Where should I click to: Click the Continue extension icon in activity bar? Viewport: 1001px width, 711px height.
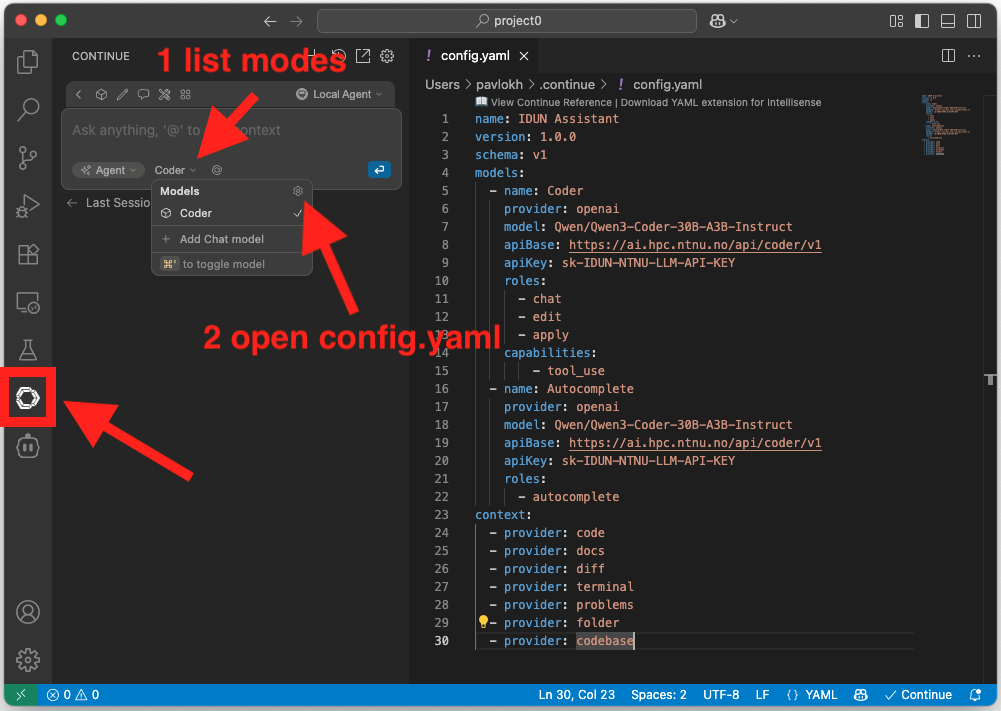[28, 398]
